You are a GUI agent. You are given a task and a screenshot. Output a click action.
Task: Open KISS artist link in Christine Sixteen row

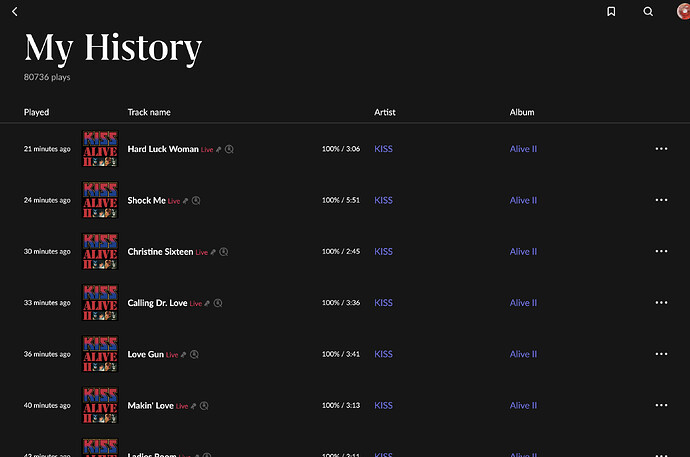pos(383,252)
